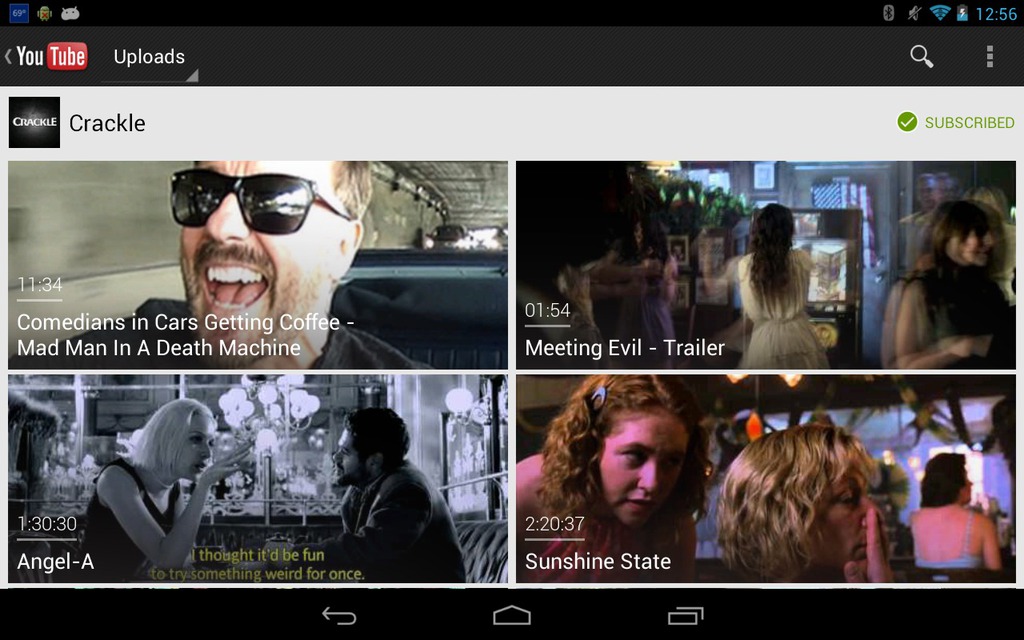The image size is (1024, 640).
Task: Tap the 01:54 duration label
Action: (547, 310)
